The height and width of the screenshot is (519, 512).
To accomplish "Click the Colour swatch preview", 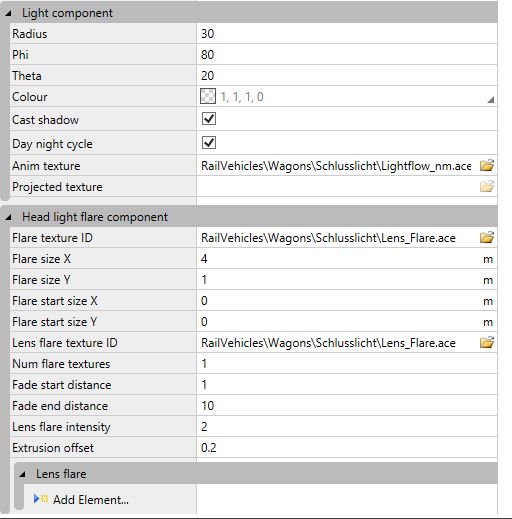I will (208, 96).
